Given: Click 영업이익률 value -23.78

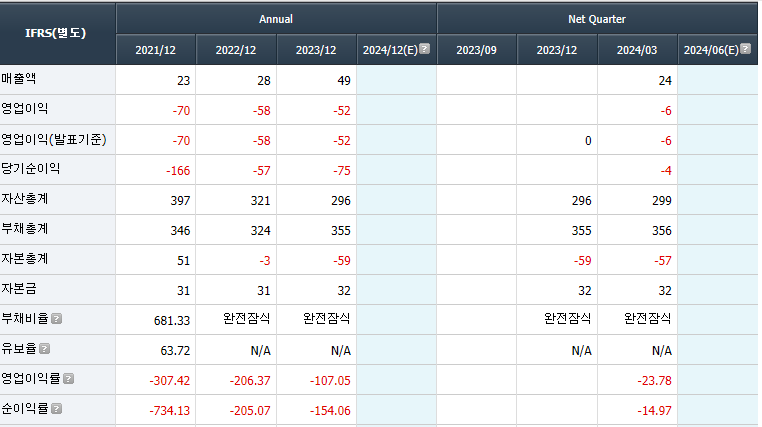Looking at the screenshot, I should point(655,381).
